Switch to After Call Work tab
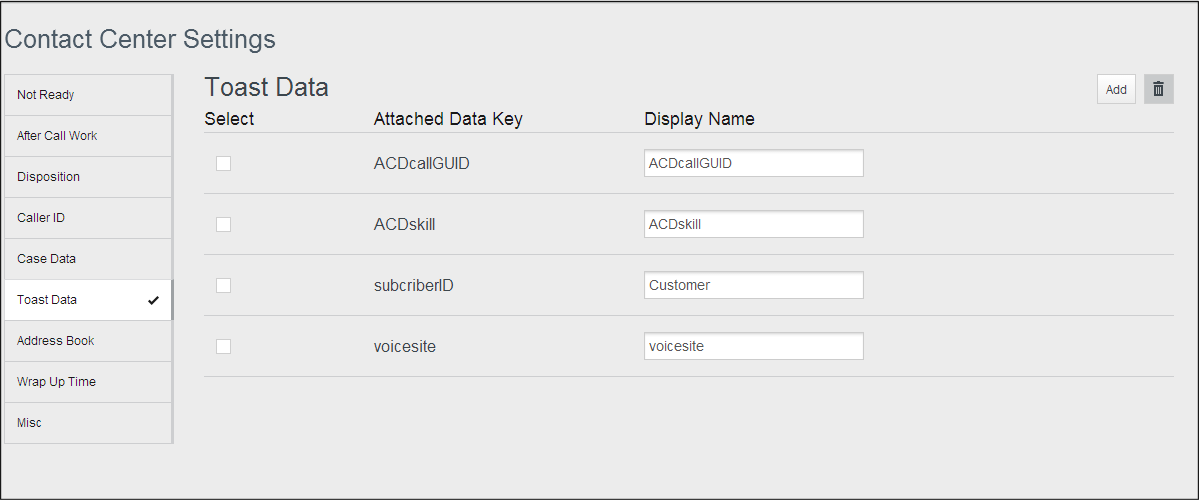The image size is (1199, 500). point(88,136)
